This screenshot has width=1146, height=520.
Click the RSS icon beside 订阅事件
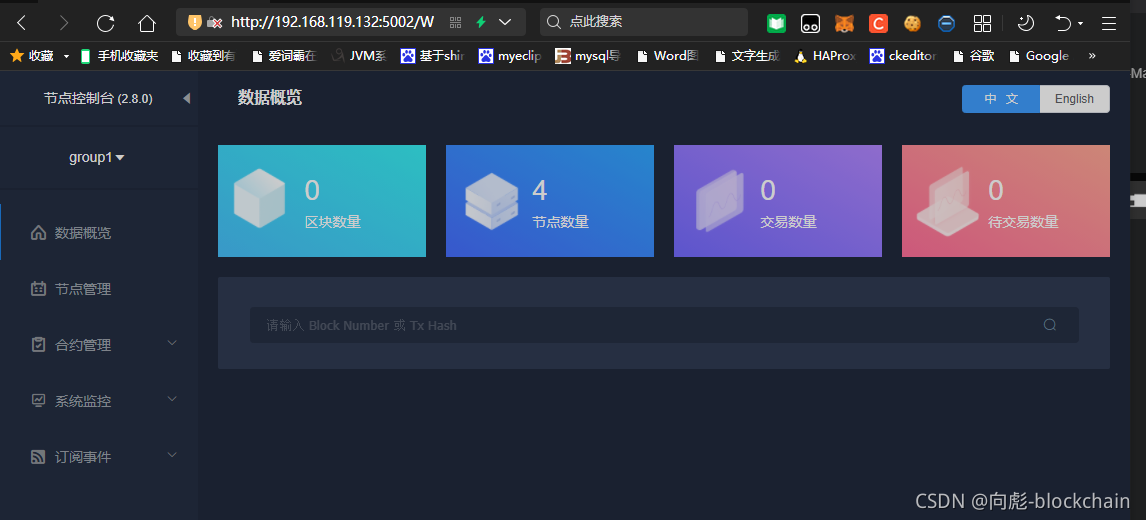pos(38,457)
